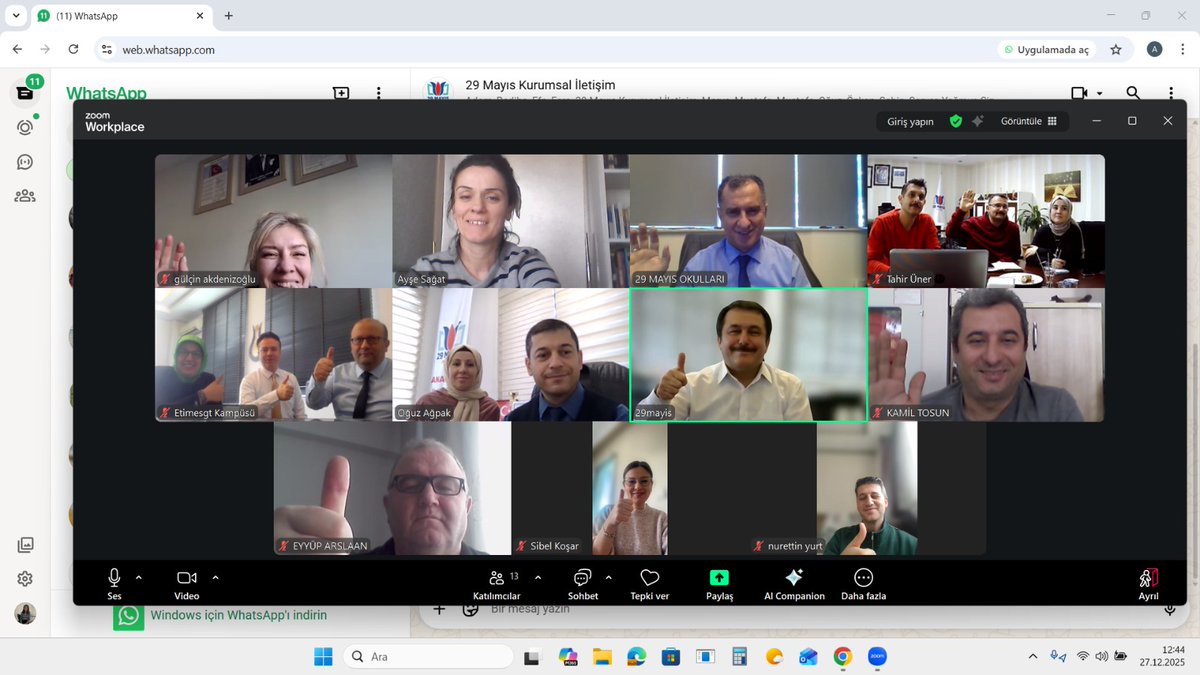Click Ayrıl to leave the meeting
Viewport: 1200px width, 675px height.
[x=1148, y=584]
